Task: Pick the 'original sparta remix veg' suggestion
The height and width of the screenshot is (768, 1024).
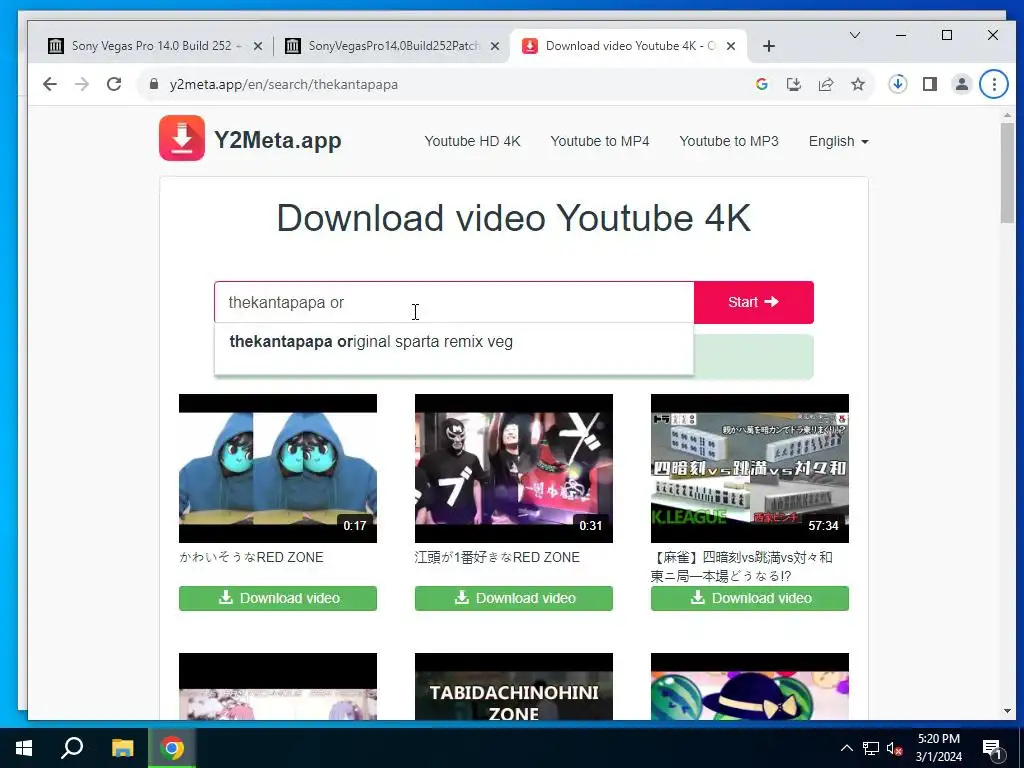Action: tap(453, 342)
